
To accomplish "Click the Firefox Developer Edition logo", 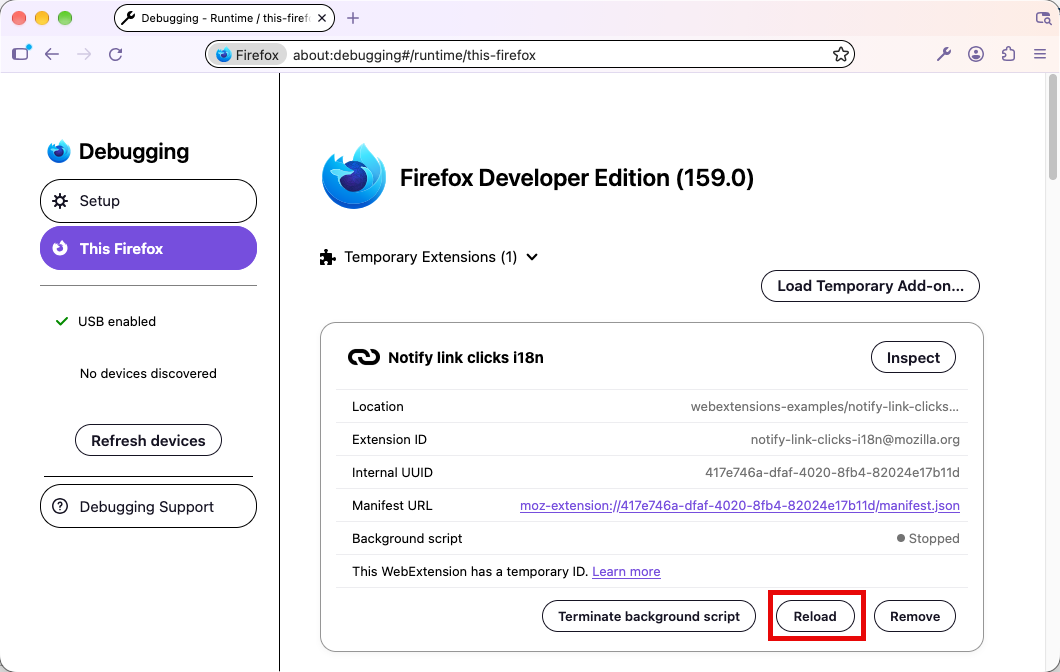I will pos(354,176).
